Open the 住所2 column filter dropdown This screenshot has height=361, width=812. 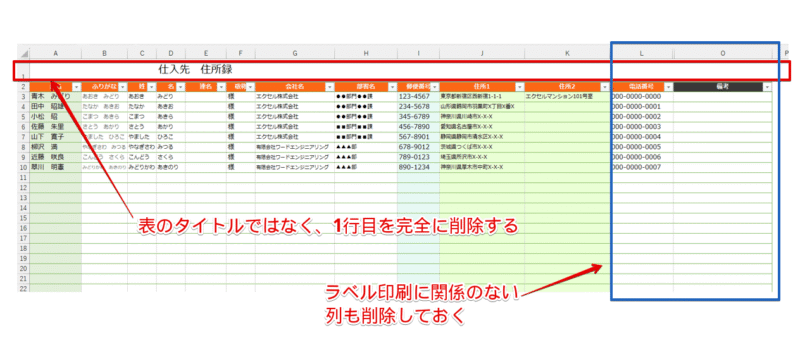click(x=604, y=87)
